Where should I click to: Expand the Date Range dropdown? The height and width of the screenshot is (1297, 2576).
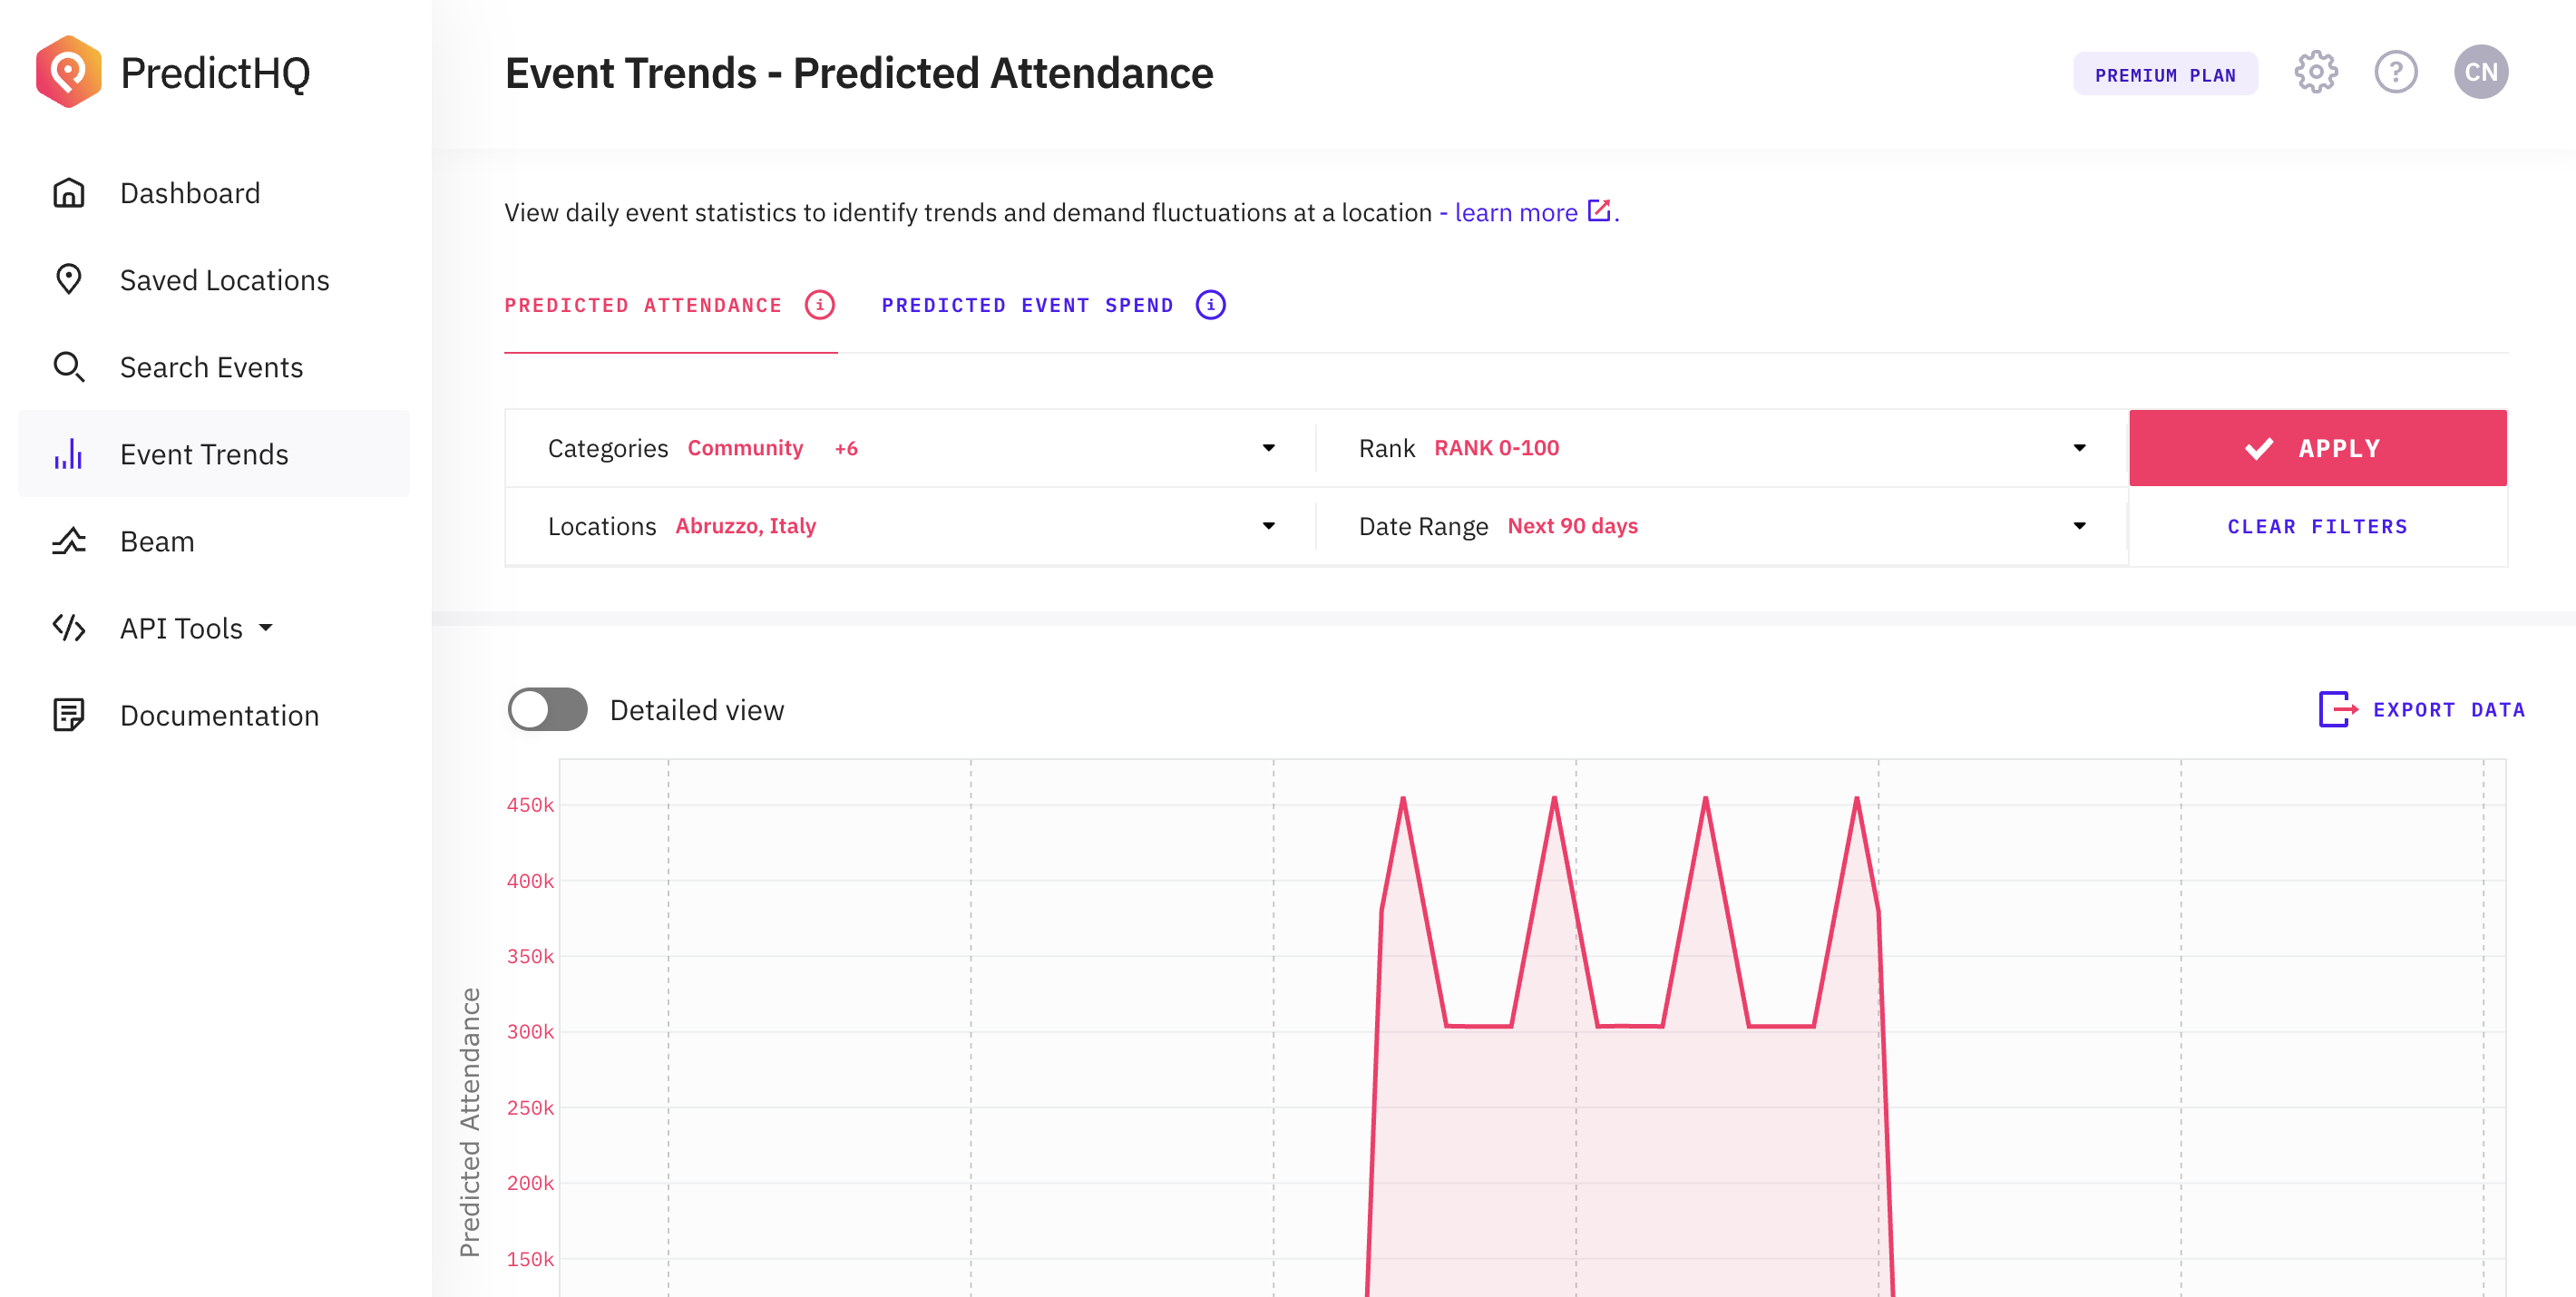click(x=2079, y=526)
